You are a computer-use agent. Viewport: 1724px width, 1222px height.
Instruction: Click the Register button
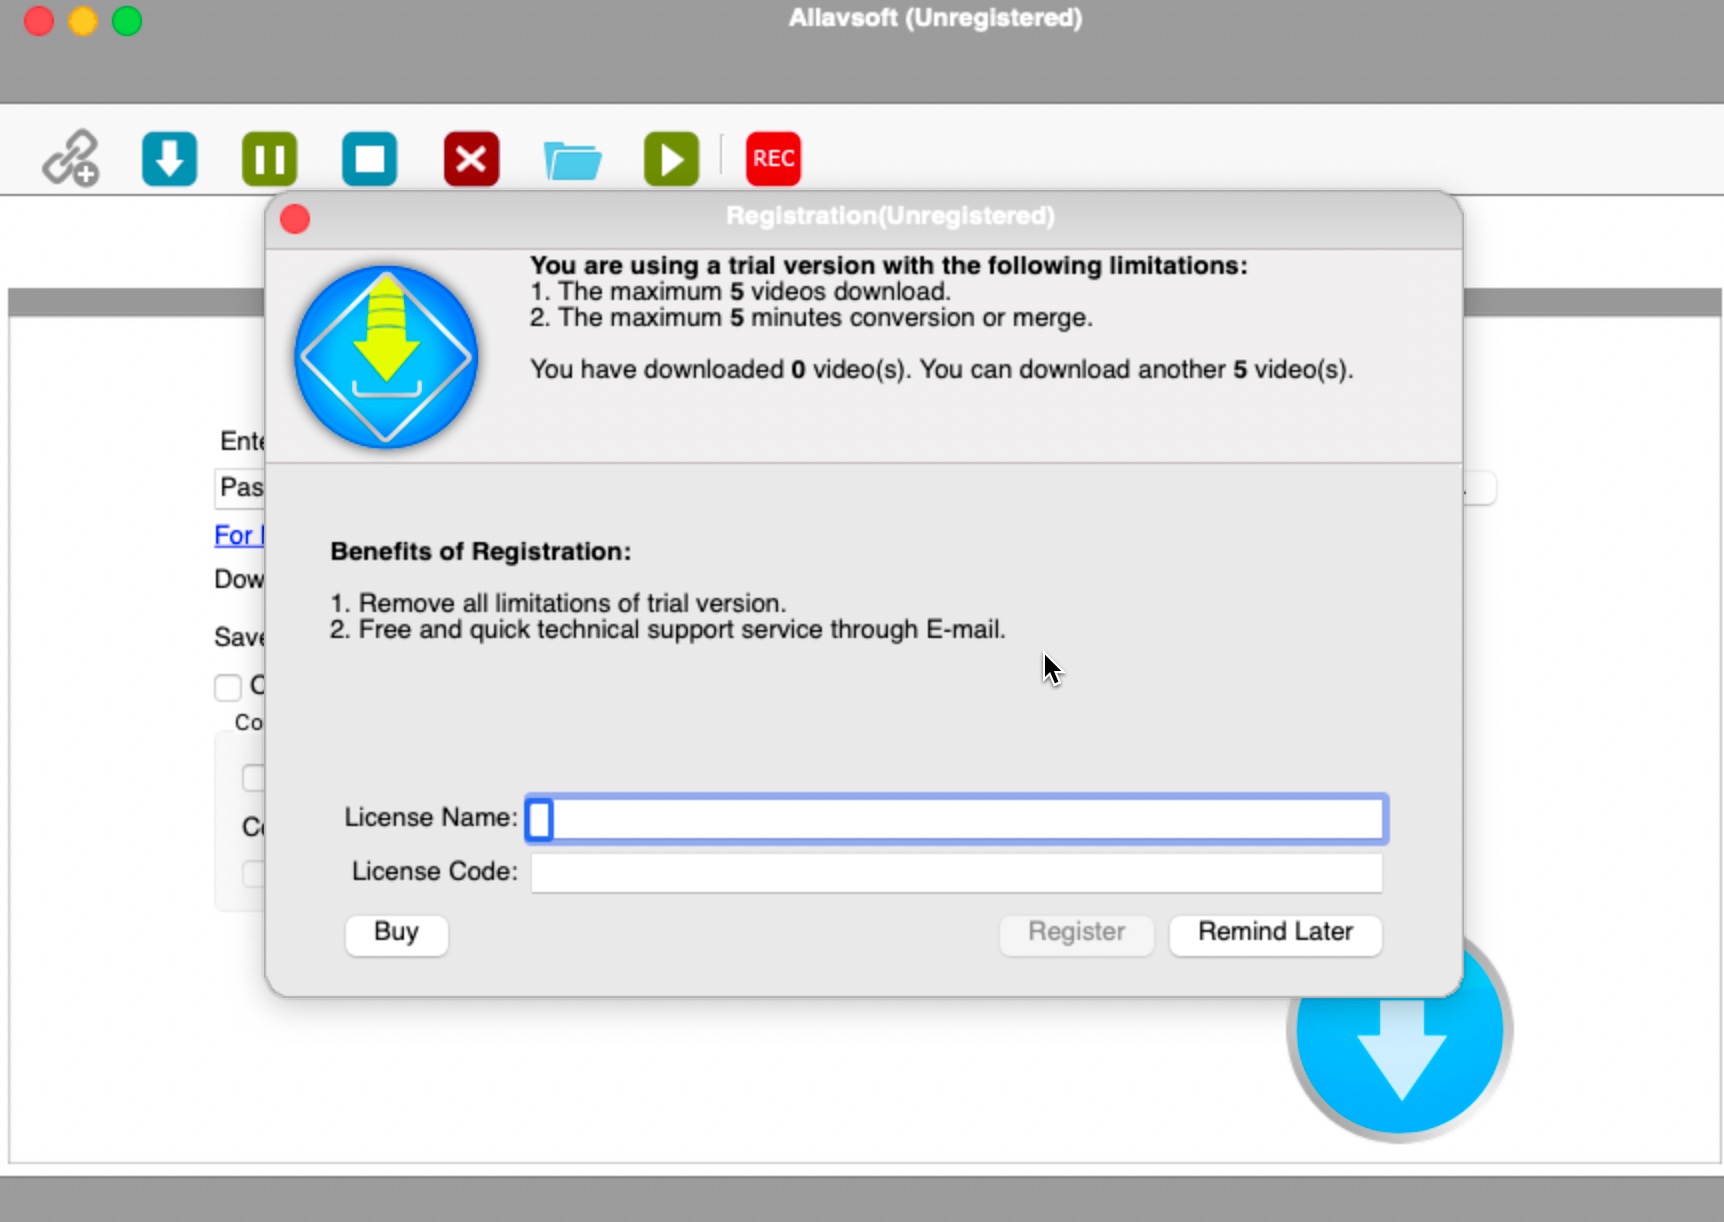coord(1076,933)
